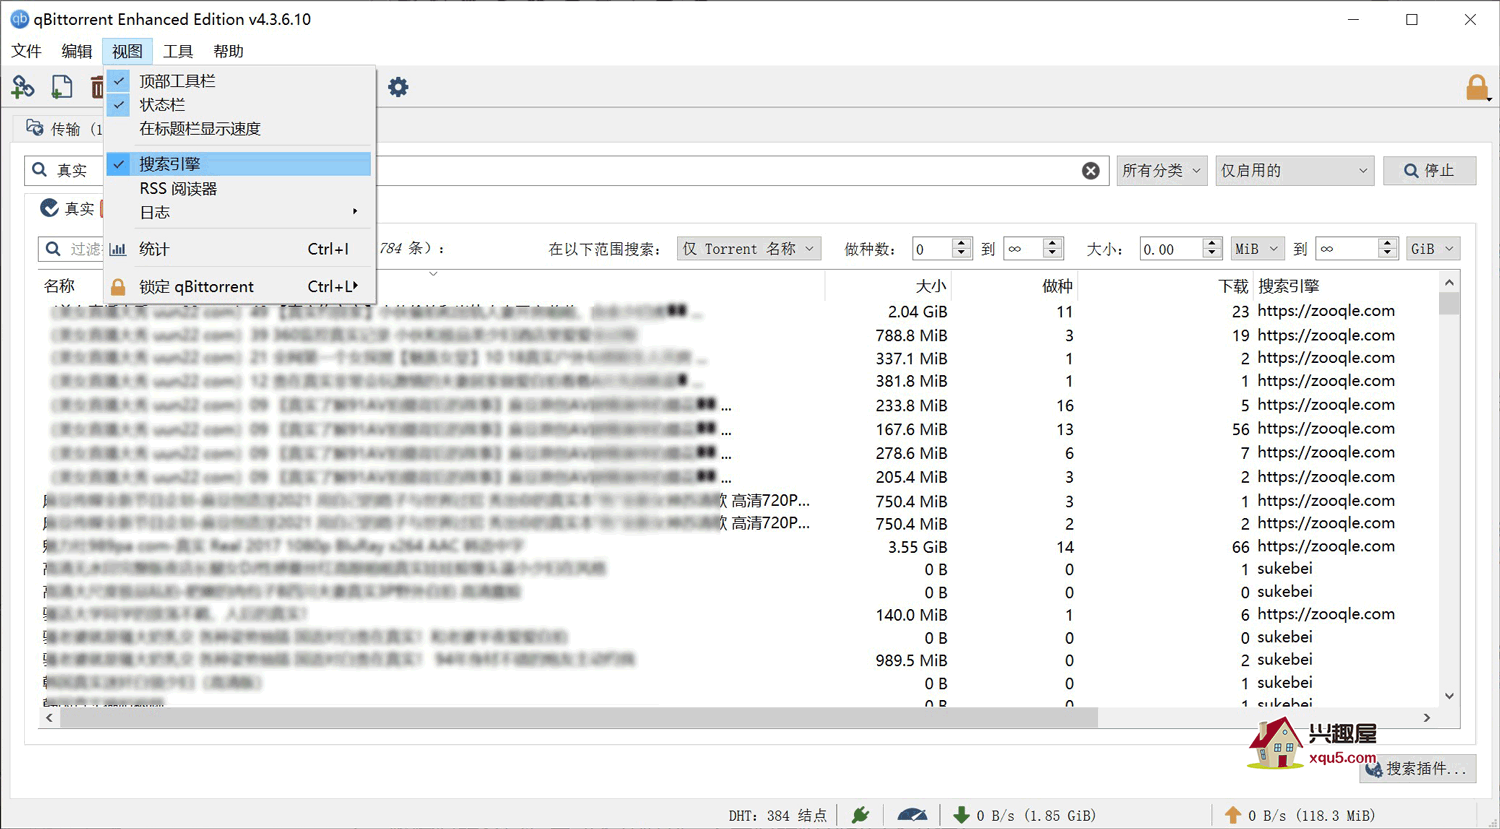Select the result row sized 2.04 GiB
The image size is (1500, 829).
[740, 312]
